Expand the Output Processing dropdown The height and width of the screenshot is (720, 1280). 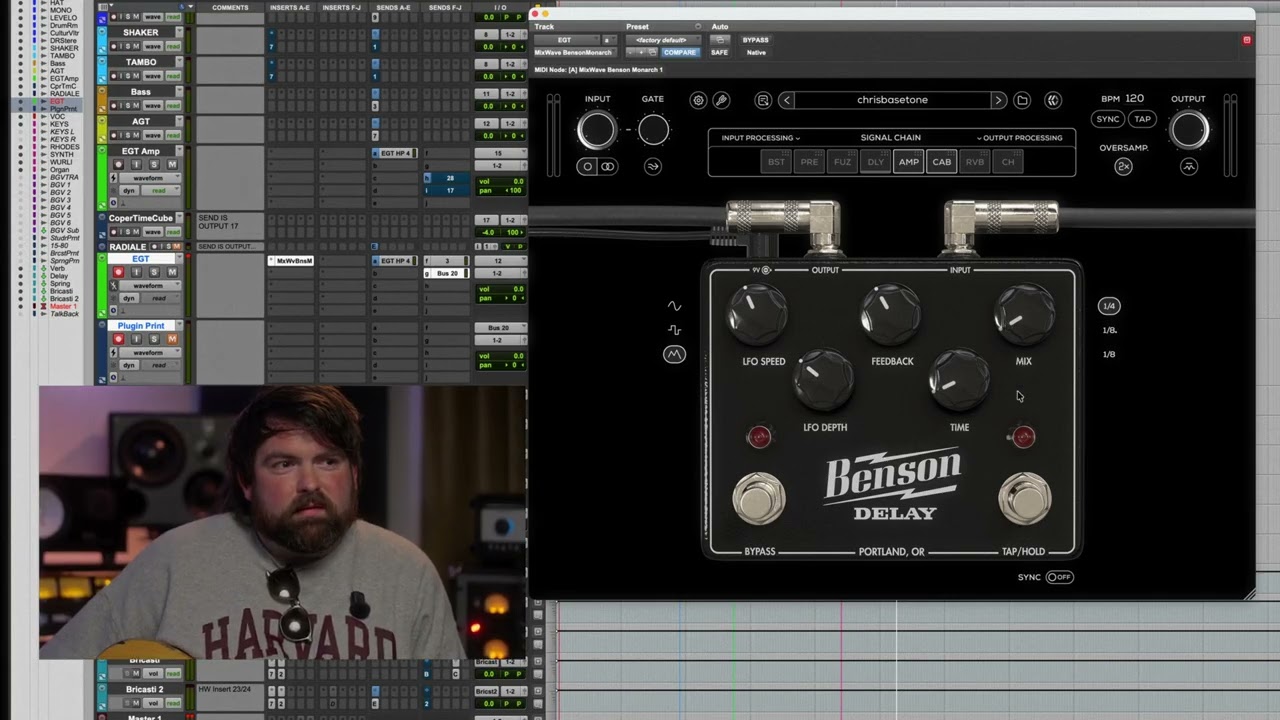1019,138
